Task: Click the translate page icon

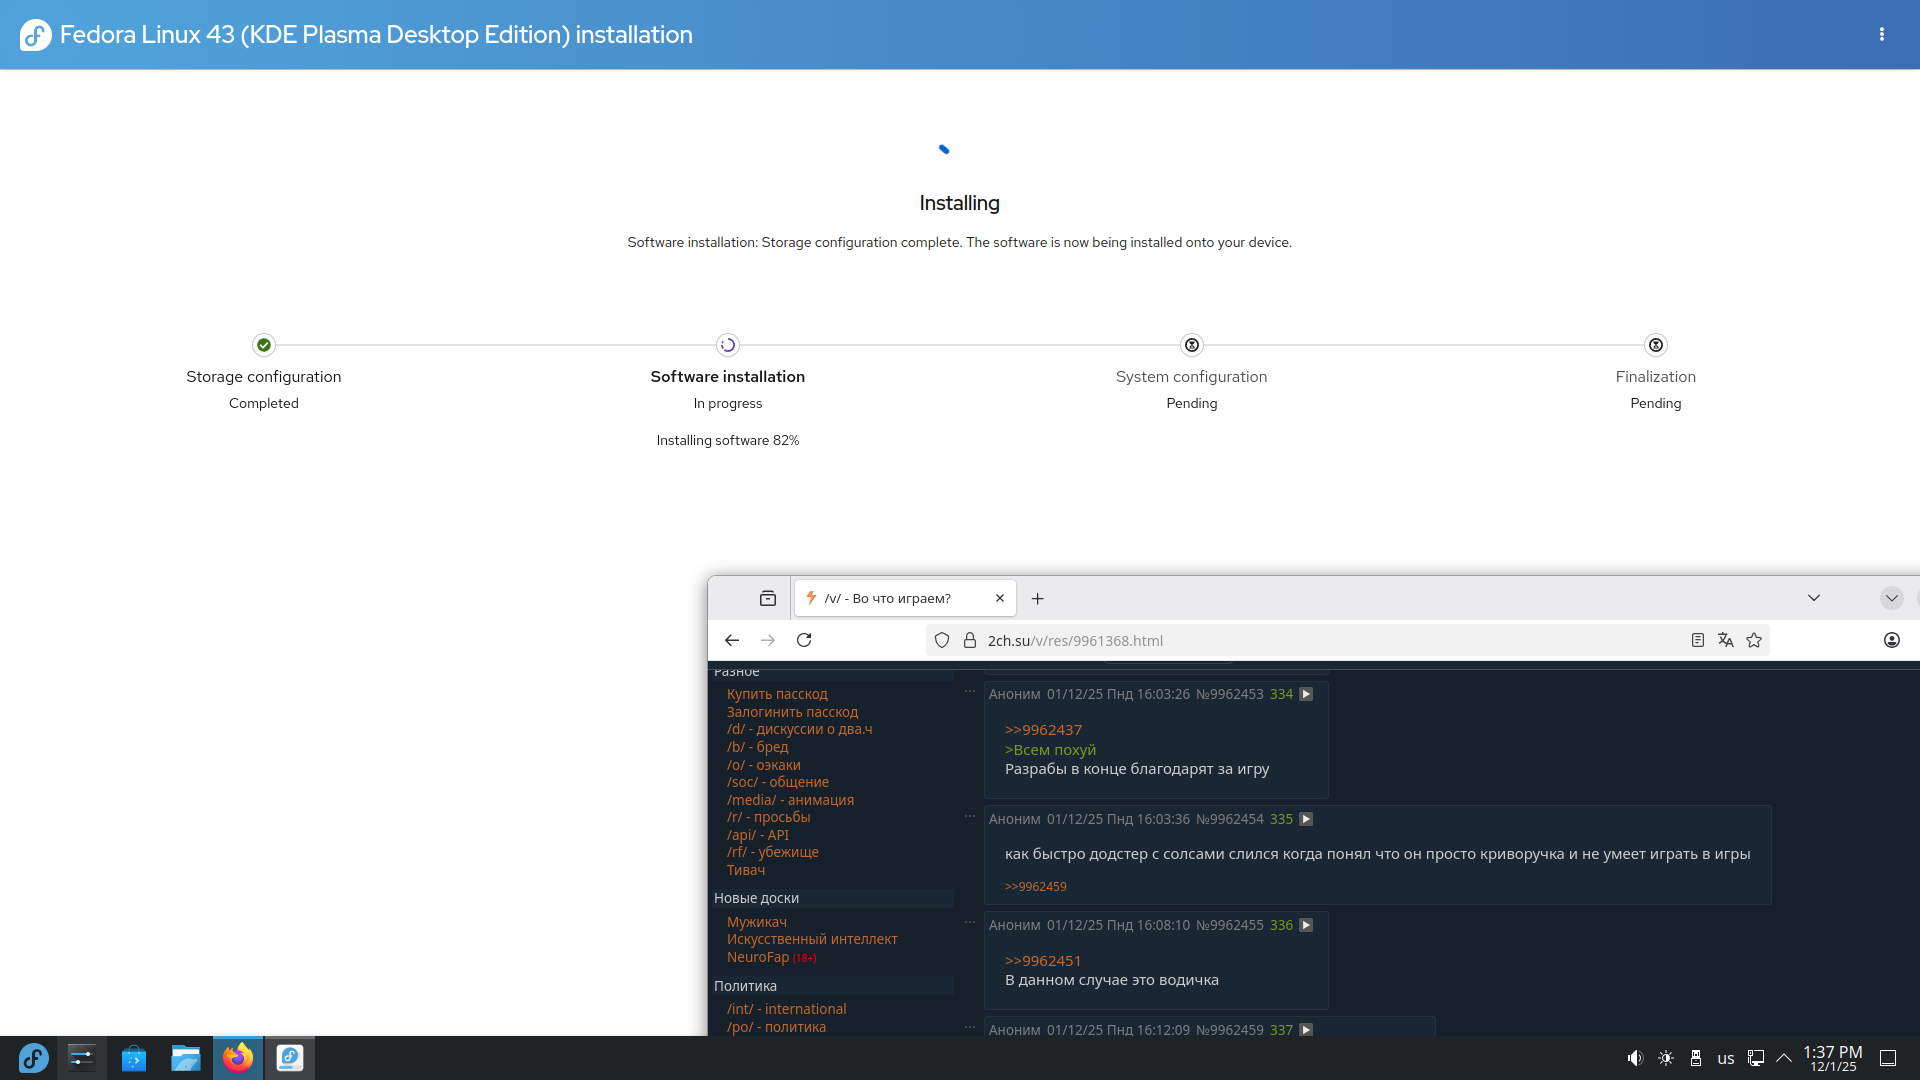Action: [x=1725, y=640]
